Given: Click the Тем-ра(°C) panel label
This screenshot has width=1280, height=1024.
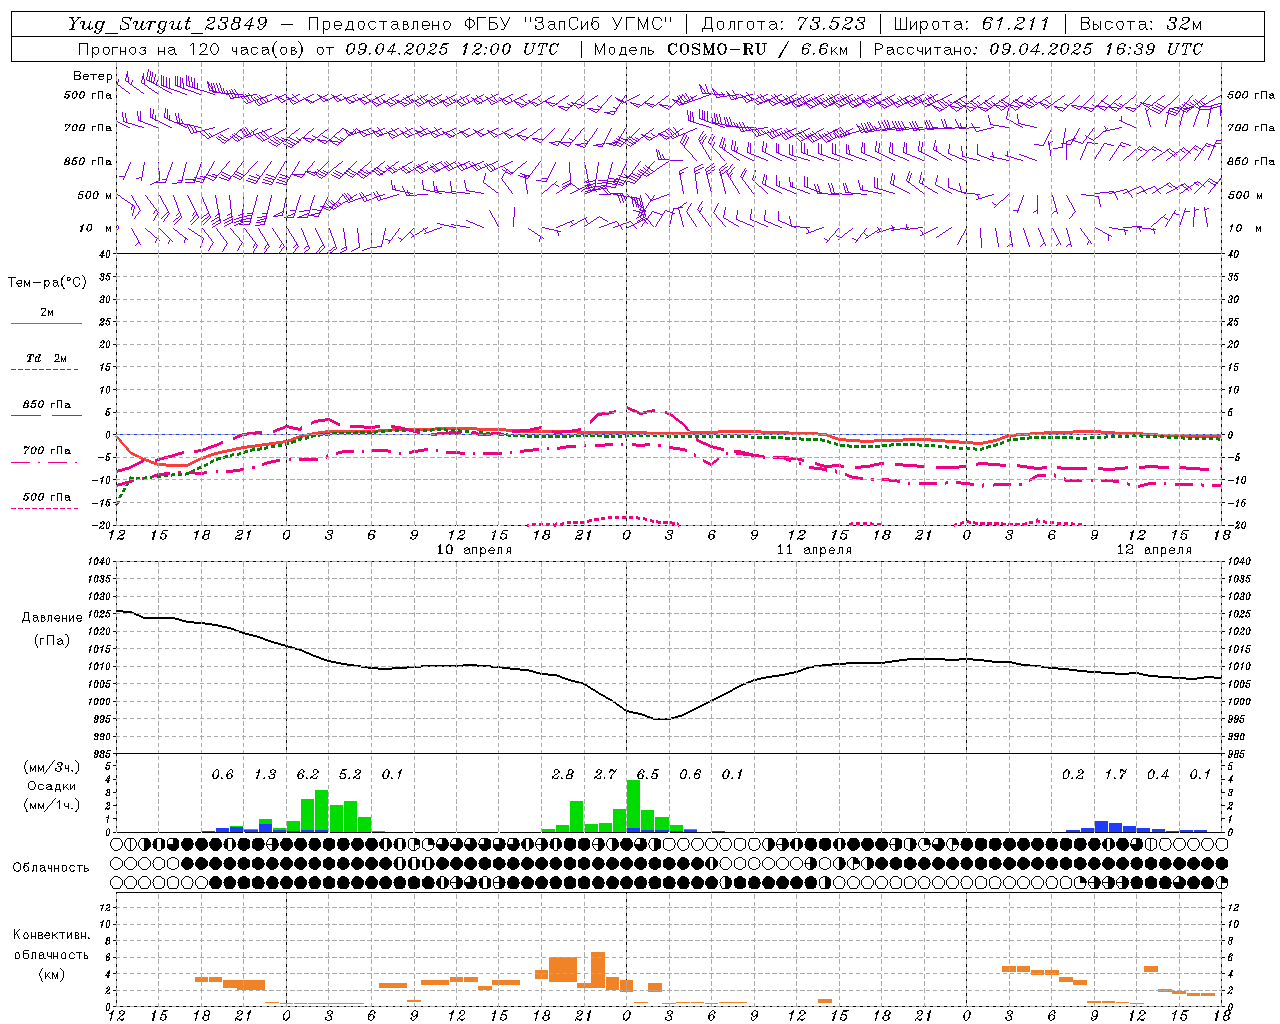Looking at the screenshot, I should [47, 282].
